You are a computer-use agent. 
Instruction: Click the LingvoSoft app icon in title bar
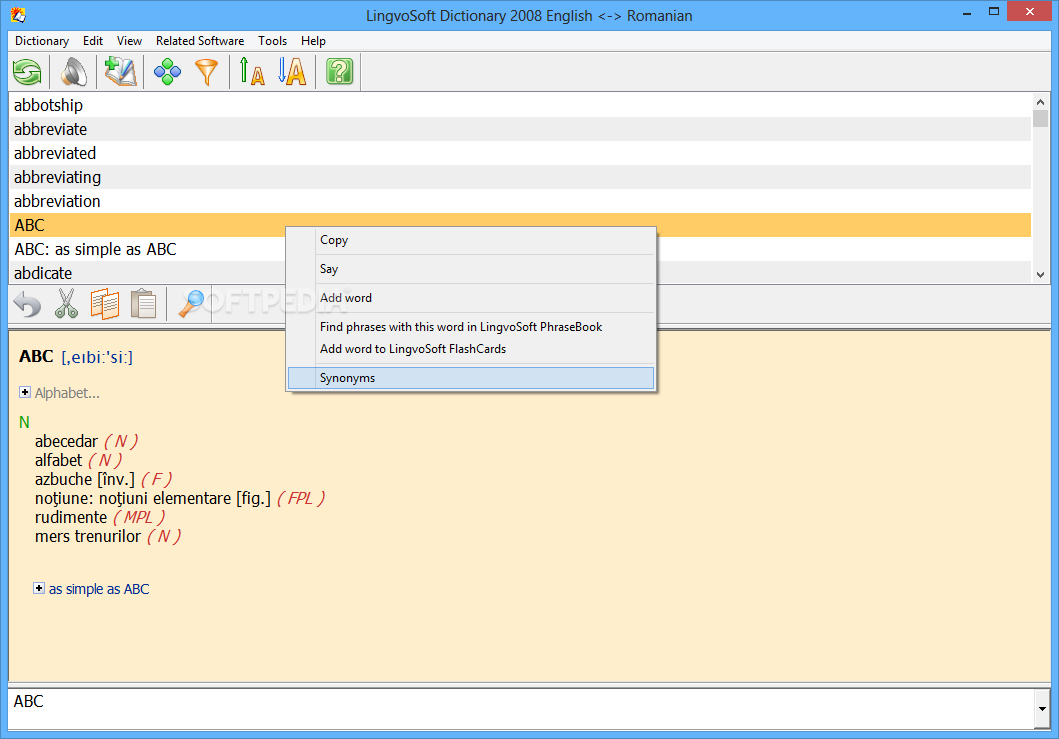click(18, 14)
